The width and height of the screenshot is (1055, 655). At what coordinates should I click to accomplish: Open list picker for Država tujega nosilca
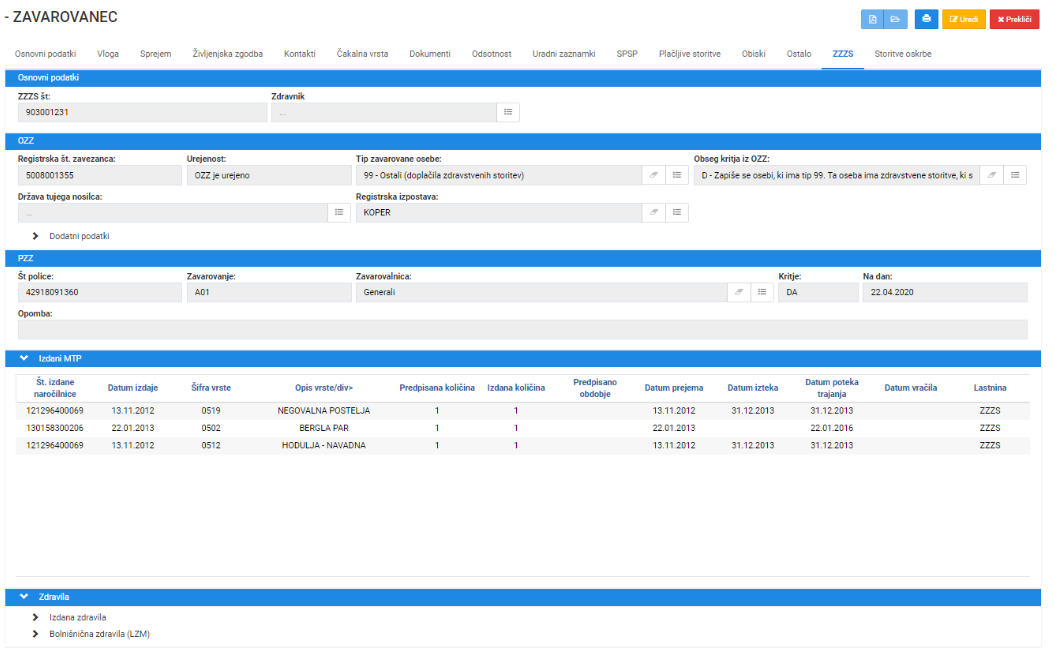pyautogui.click(x=339, y=212)
